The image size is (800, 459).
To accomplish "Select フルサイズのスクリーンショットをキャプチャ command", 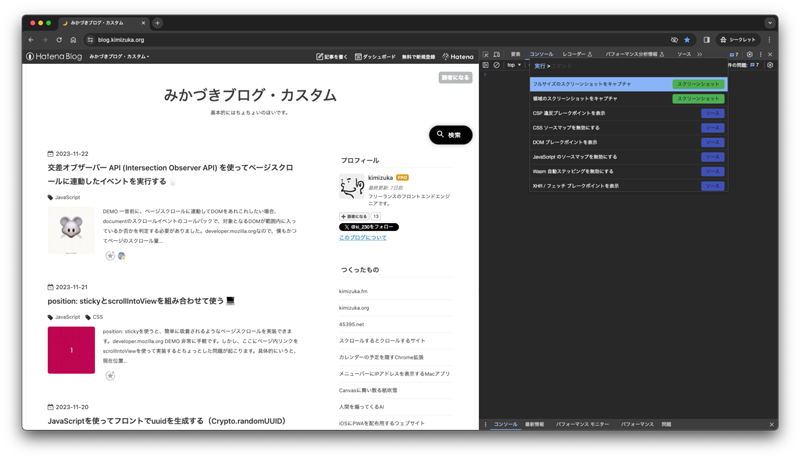I will point(629,84).
